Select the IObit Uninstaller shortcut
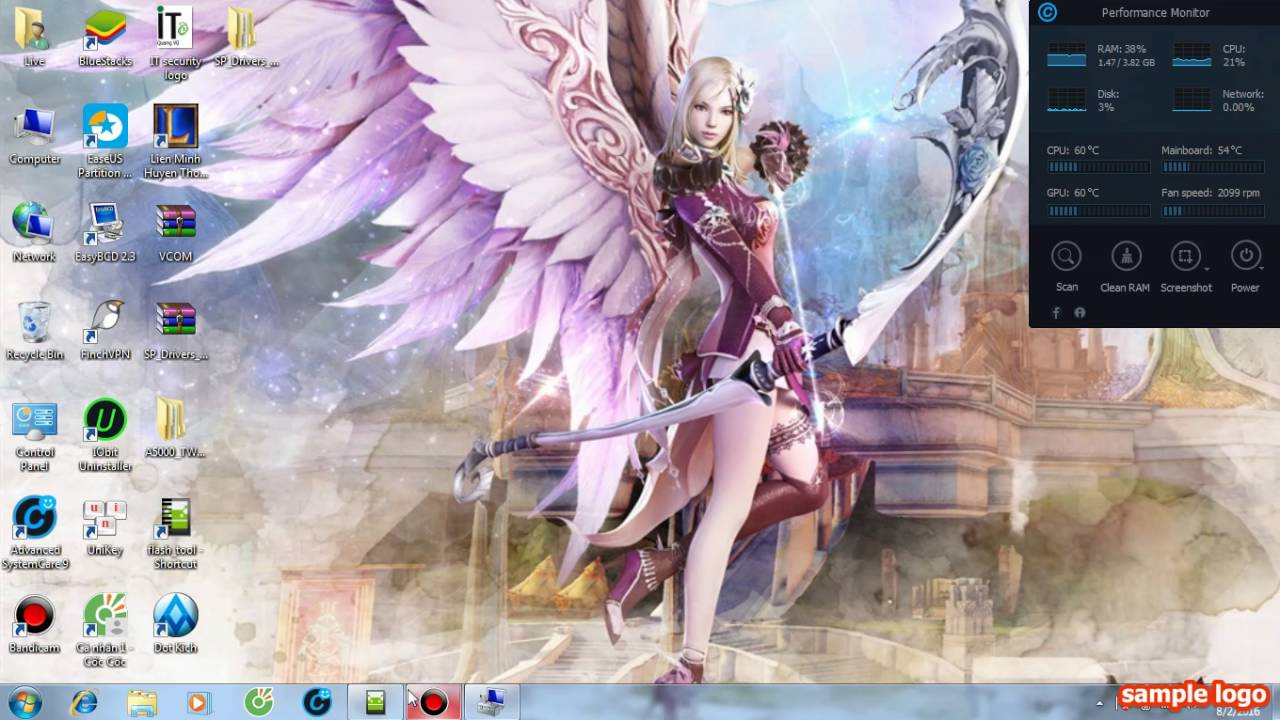This screenshot has height=720, width=1280. (x=105, y=435)
